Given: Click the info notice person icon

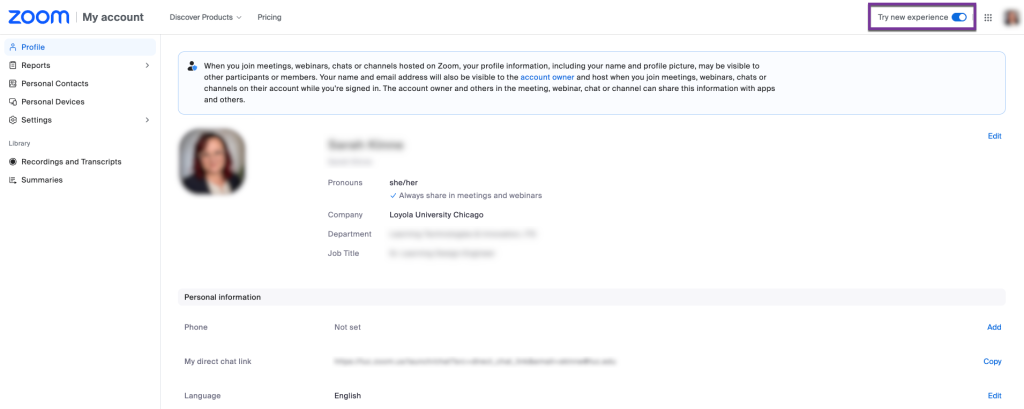Looking at the screenshot, I should click(192, 66).
